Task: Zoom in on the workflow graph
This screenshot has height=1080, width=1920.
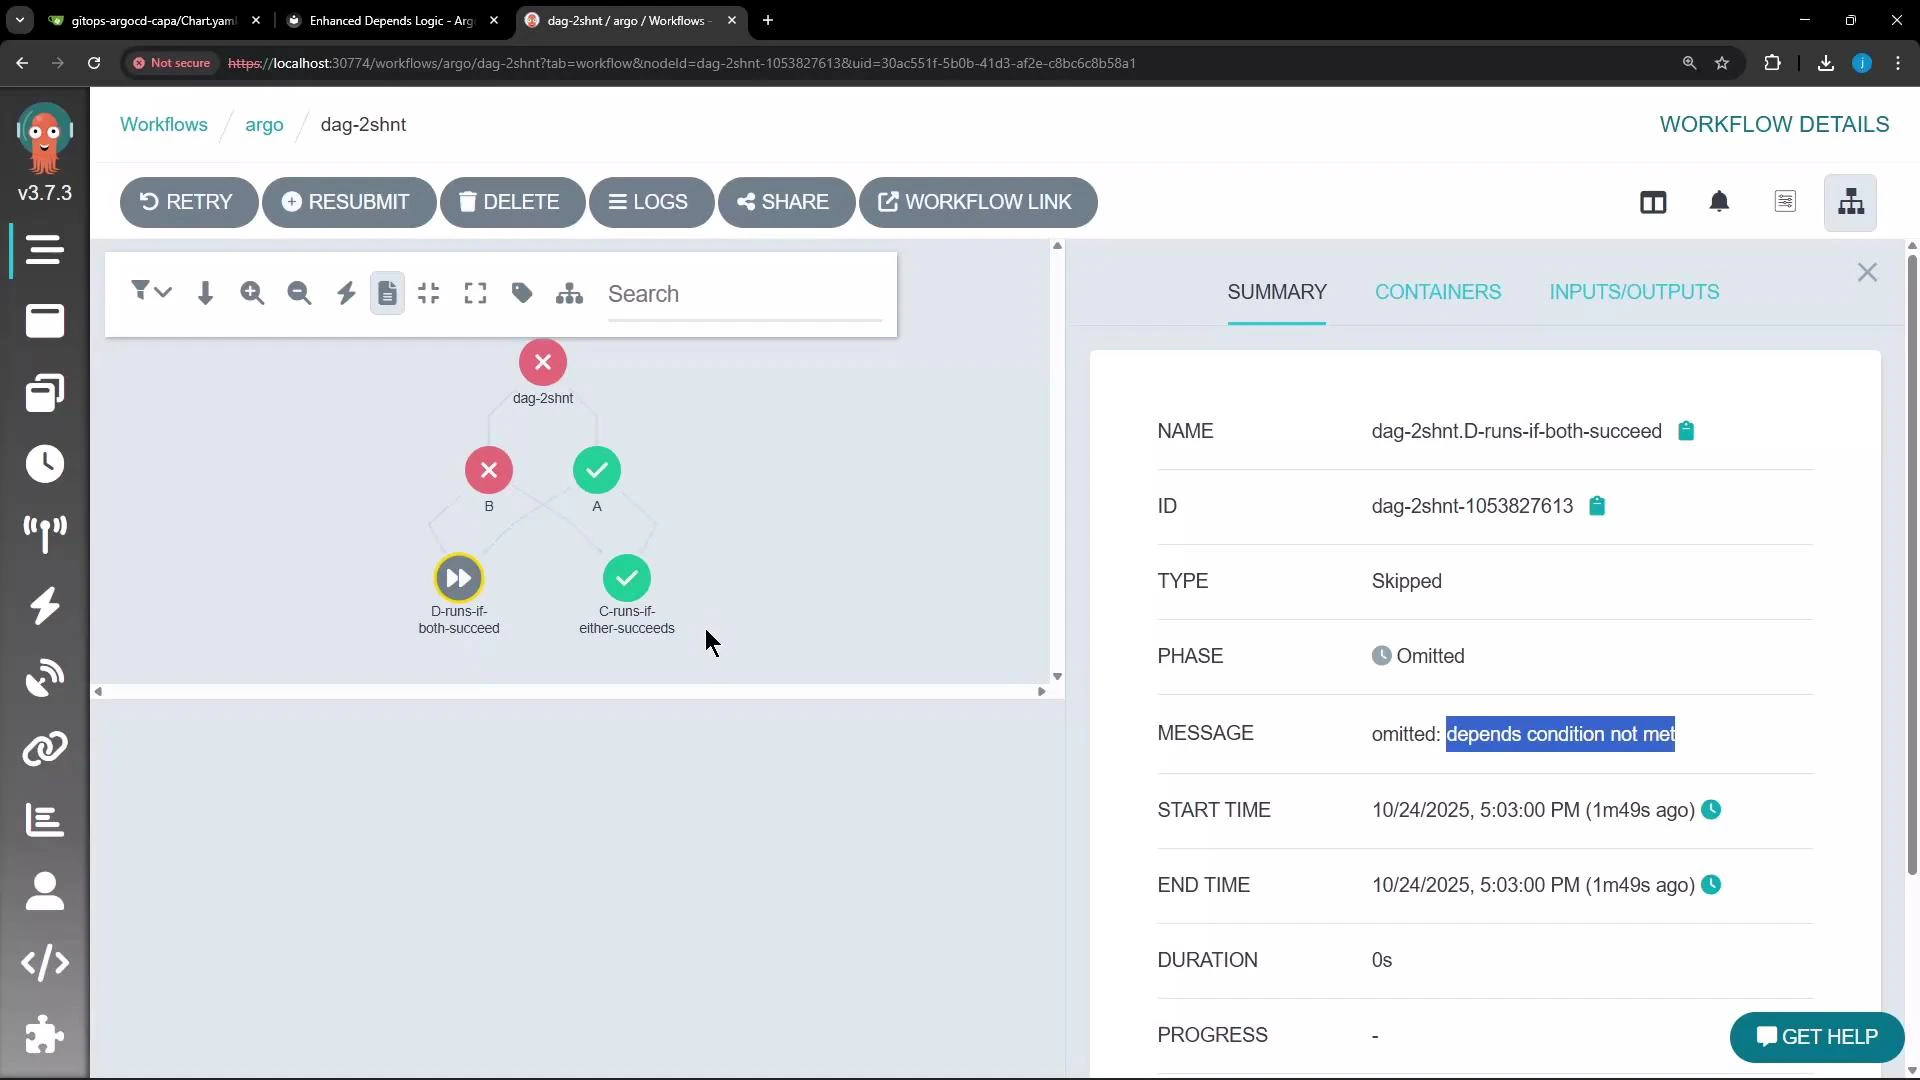Action: [x=251, y=293]
